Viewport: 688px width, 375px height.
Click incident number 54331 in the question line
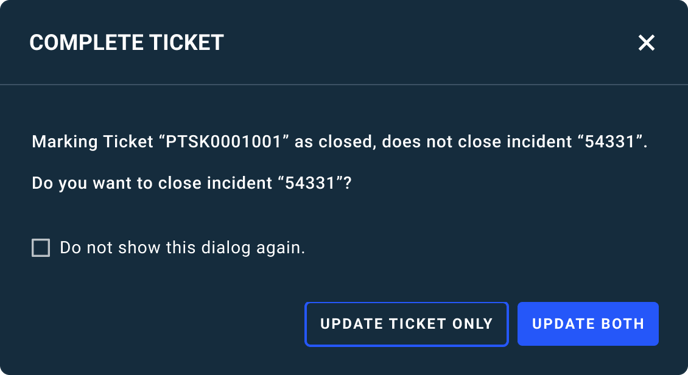(x=310, y=183)
